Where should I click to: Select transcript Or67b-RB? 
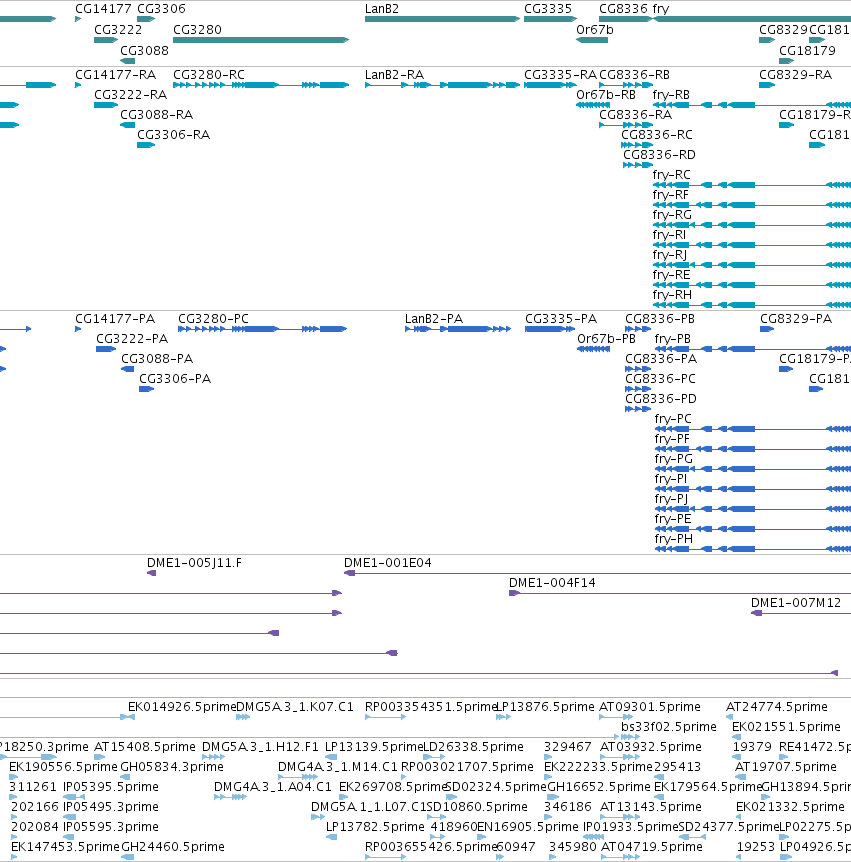pyautogui.click(x=606, y=95)
